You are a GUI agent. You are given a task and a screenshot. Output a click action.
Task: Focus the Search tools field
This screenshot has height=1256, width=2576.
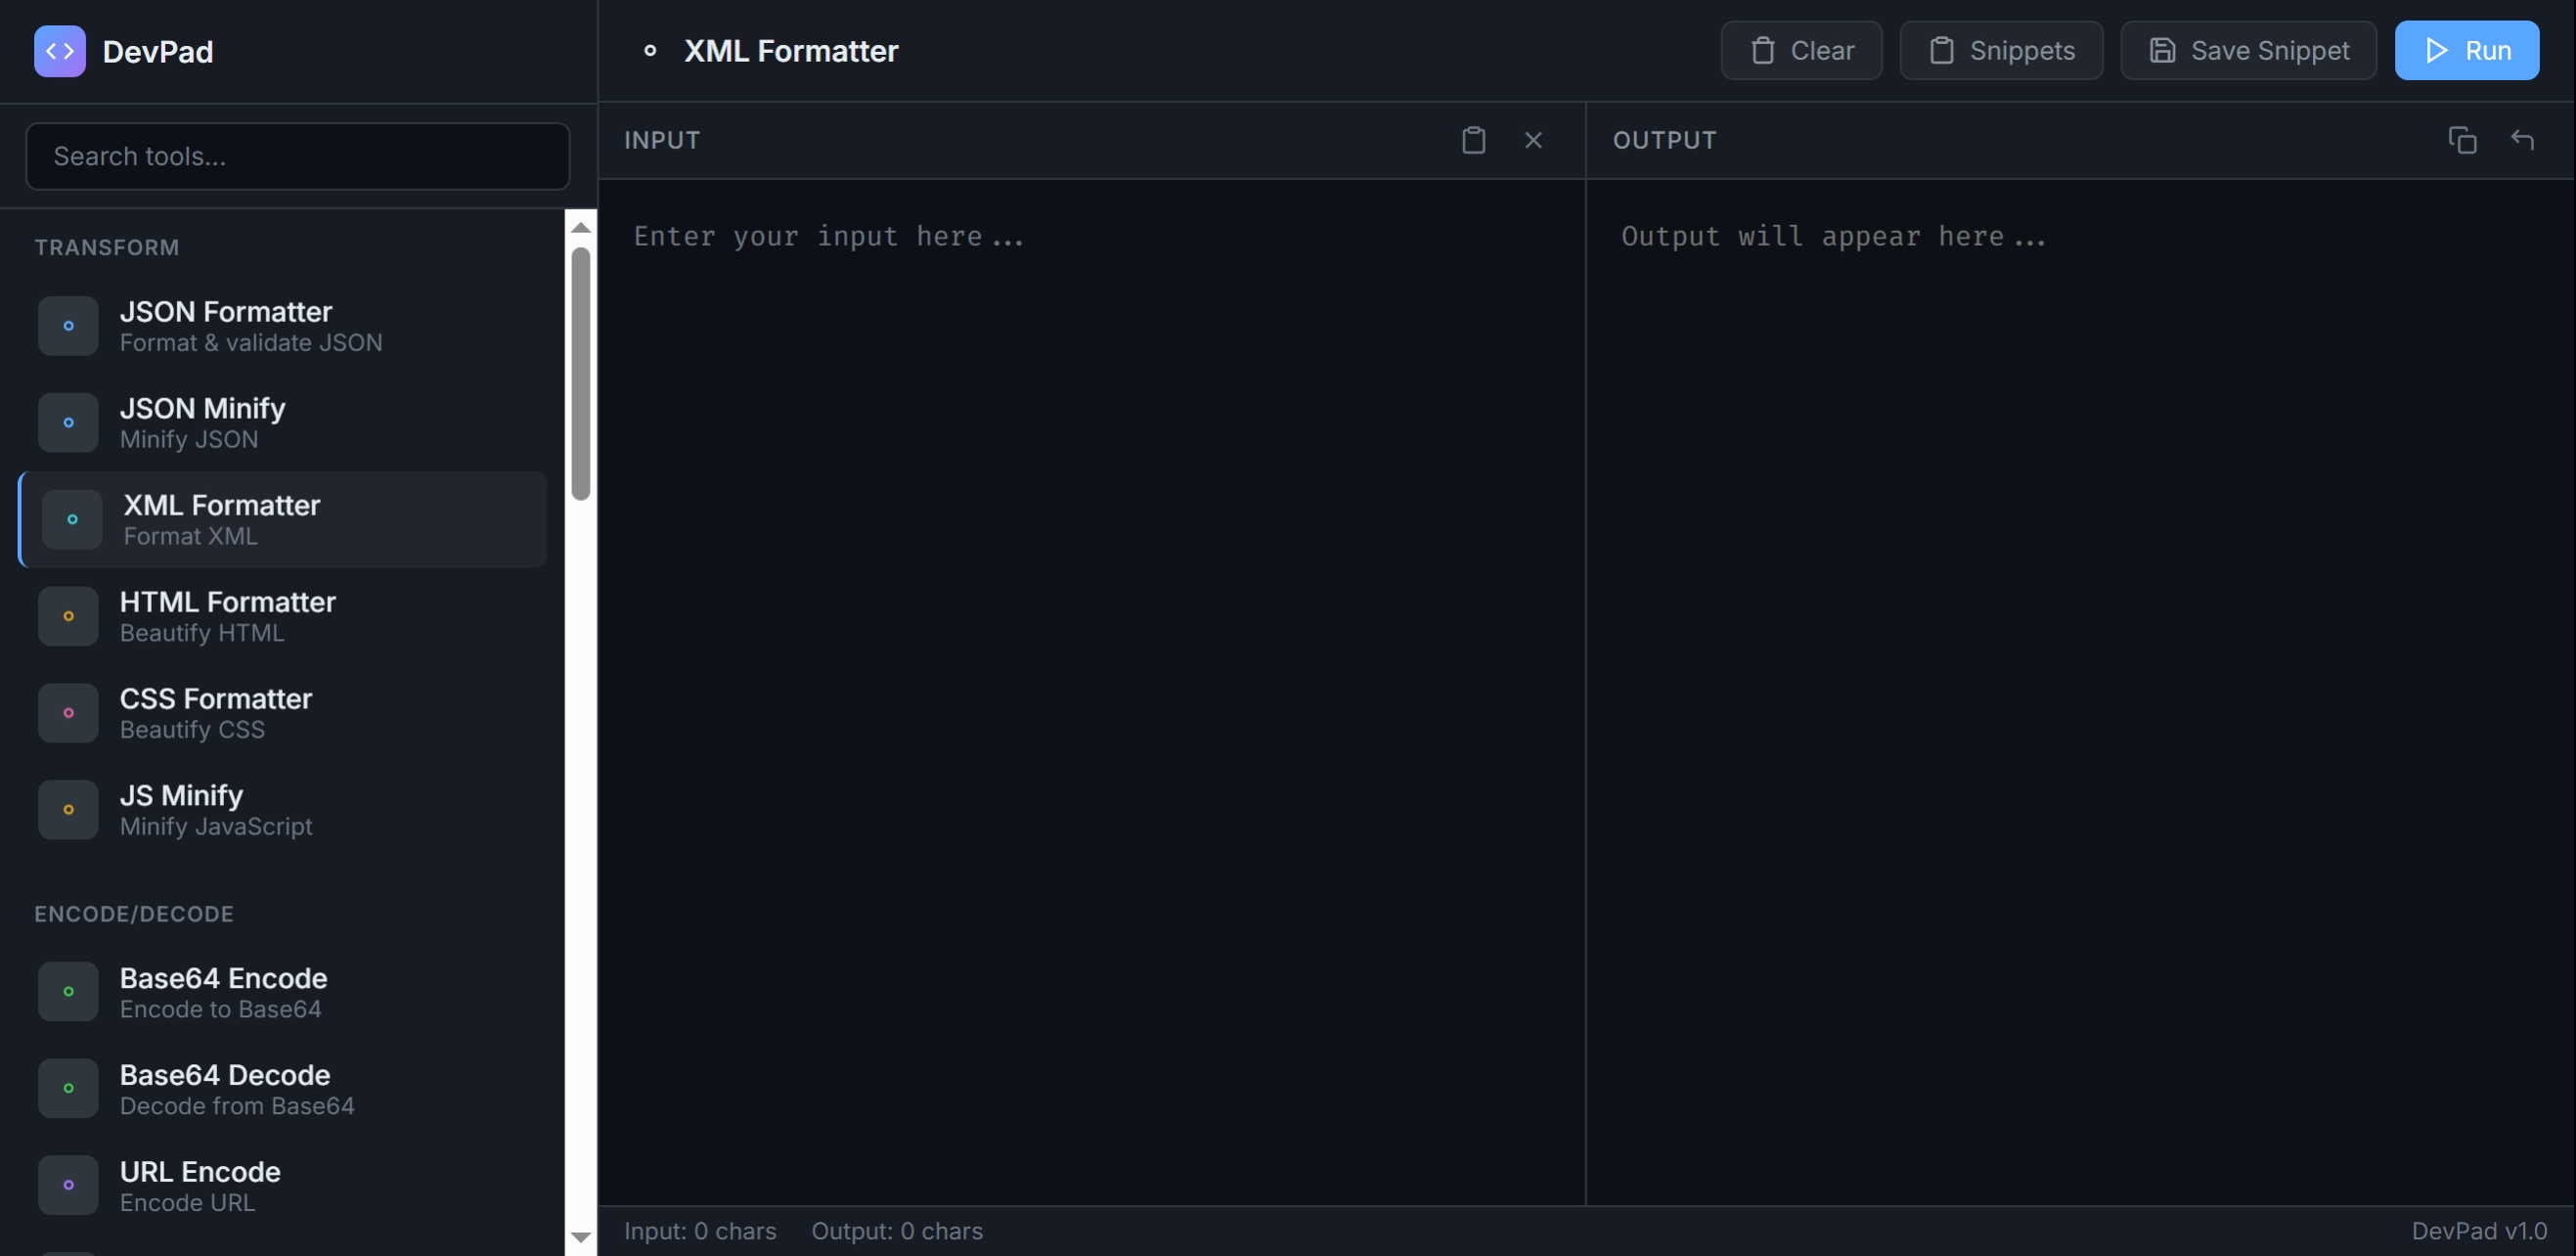pos(298,156)
